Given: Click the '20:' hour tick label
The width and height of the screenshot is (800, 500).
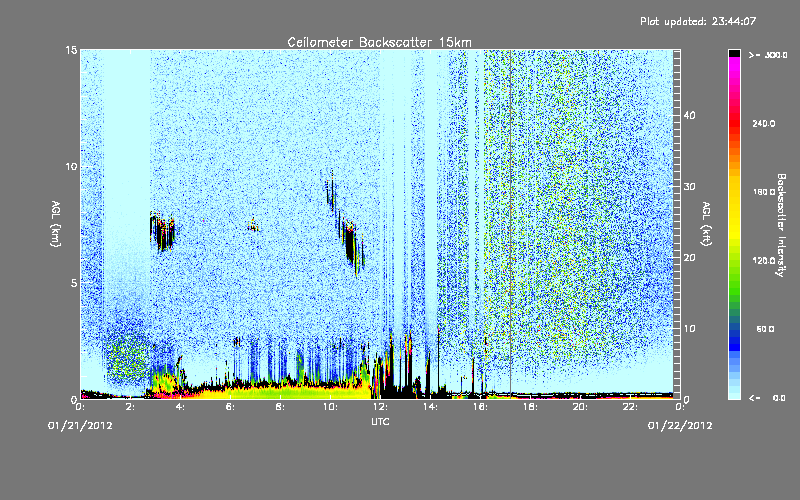Looking at the screenshot, I should (580, 407).
